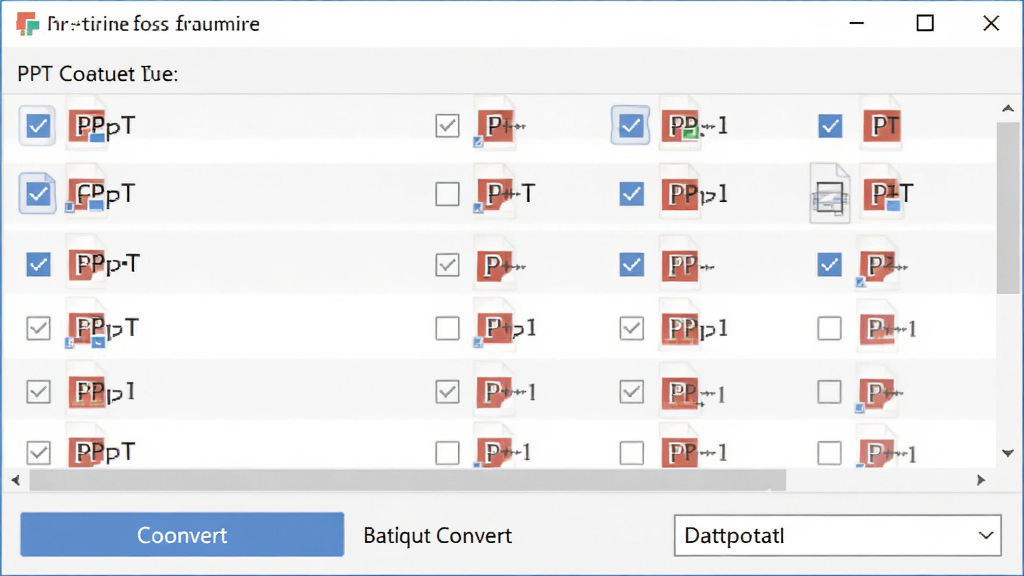
Task: Click the Batiqut Convert label
Action: click(x=438, y=536)
